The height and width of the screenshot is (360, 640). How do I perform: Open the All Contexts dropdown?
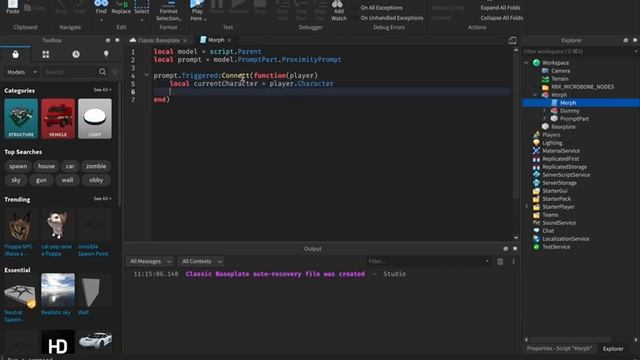[202, 261]
